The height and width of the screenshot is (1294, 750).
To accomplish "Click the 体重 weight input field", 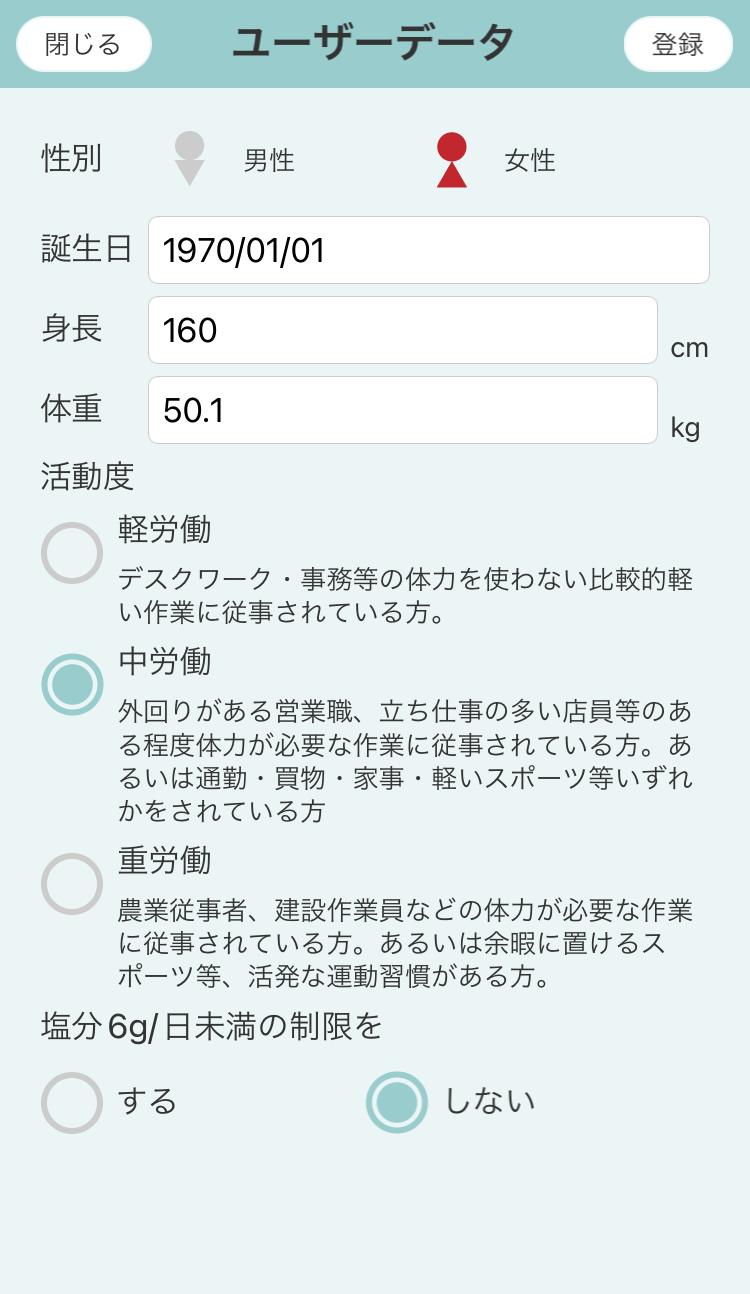I will (x=403, y=410).
